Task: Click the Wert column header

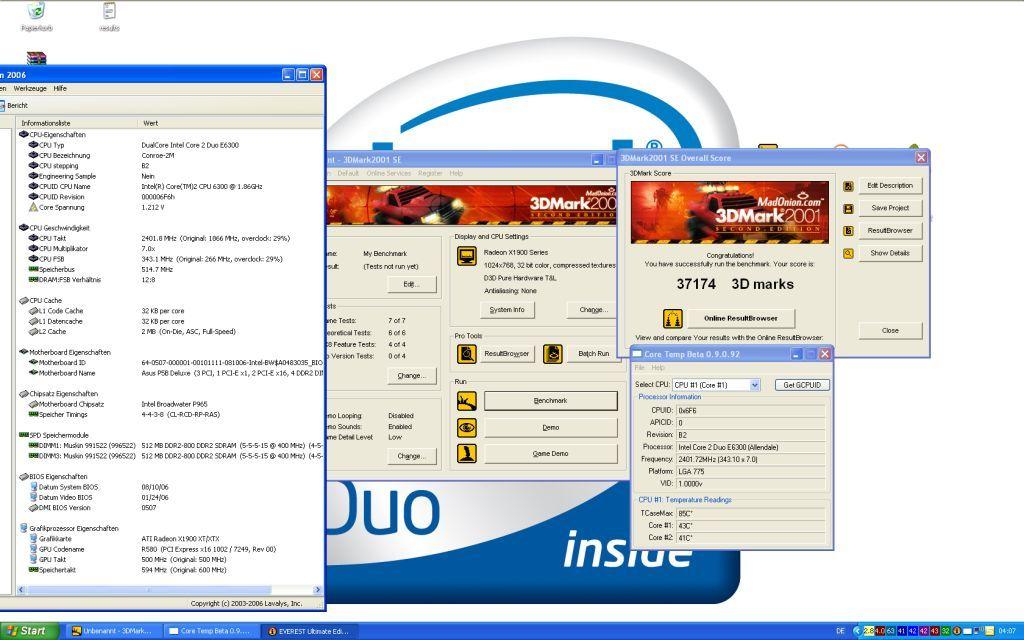Action: [x=231, y=123]
